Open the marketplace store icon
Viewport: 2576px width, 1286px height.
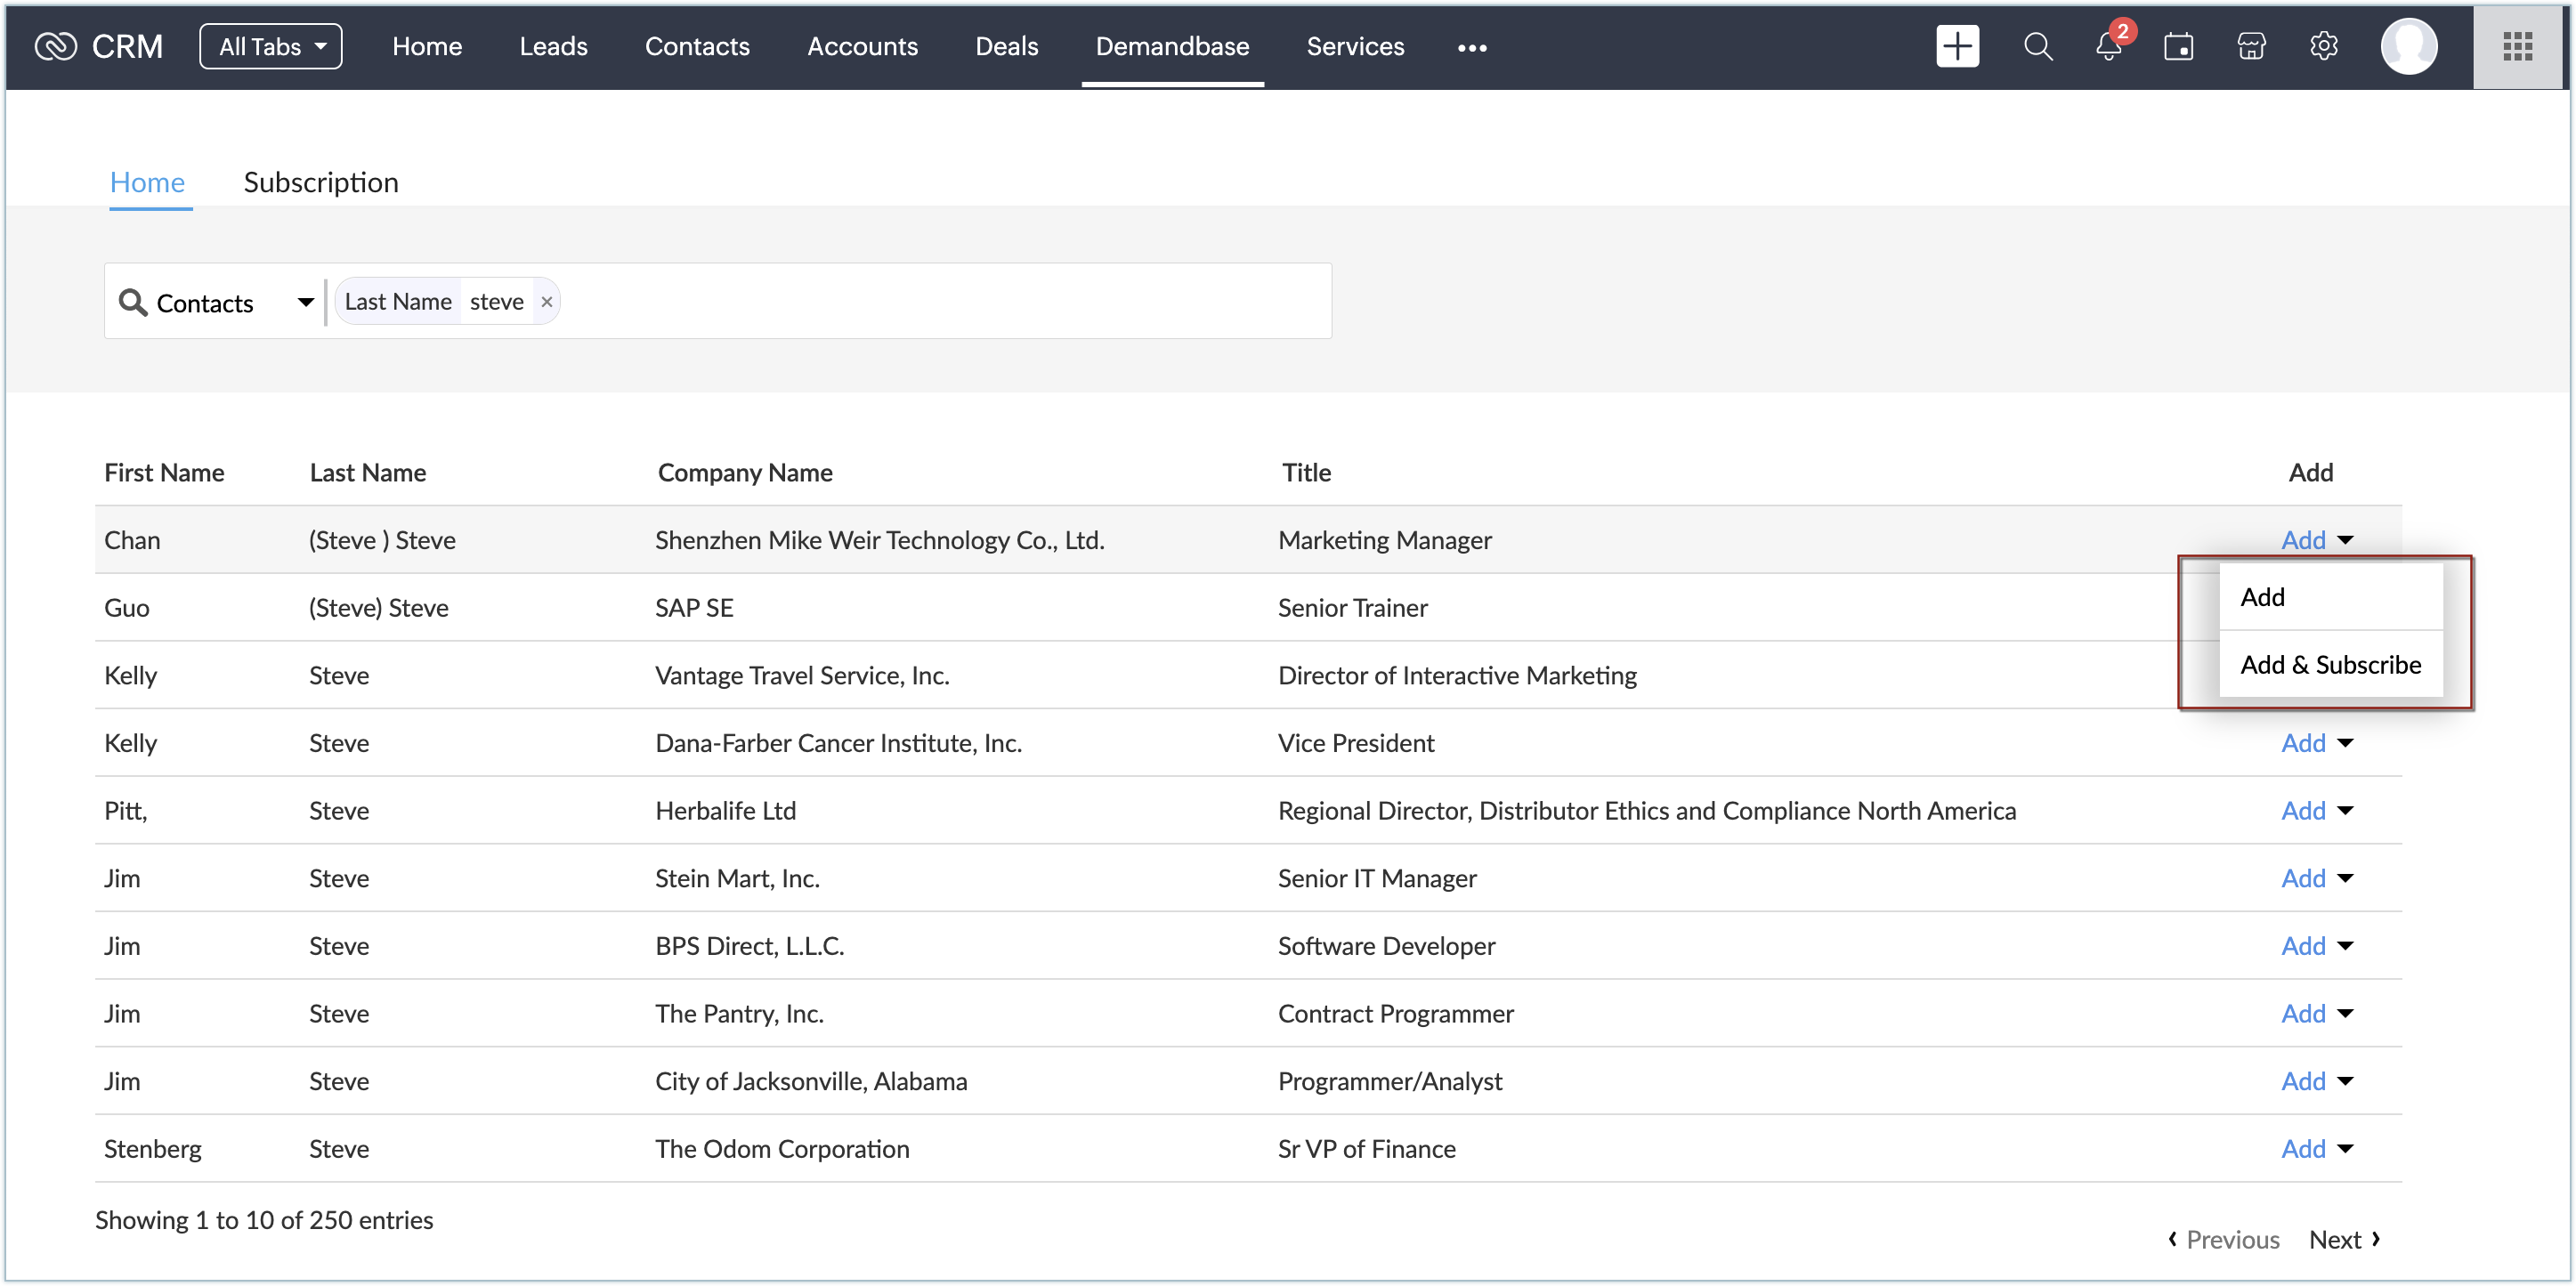pyautogui.click(x=2250, y=46)
